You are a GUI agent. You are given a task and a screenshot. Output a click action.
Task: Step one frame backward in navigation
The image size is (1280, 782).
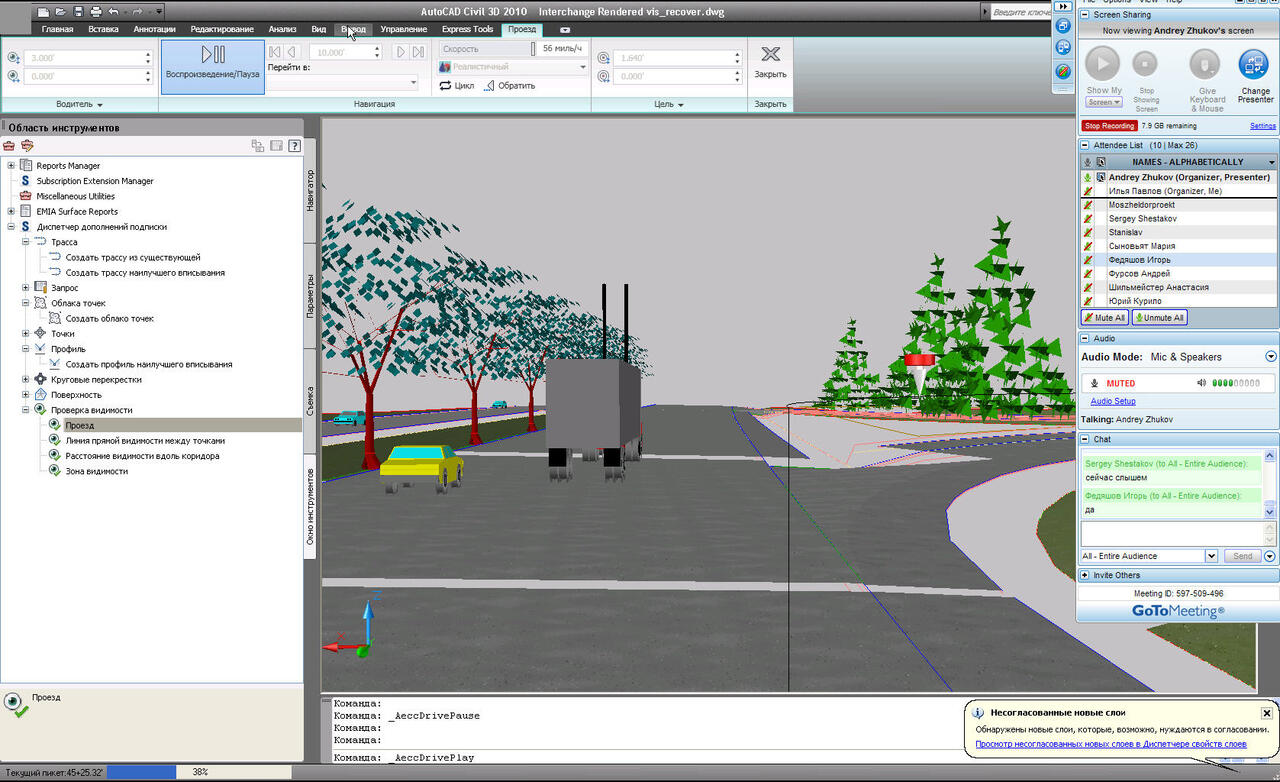coord(291,52)
